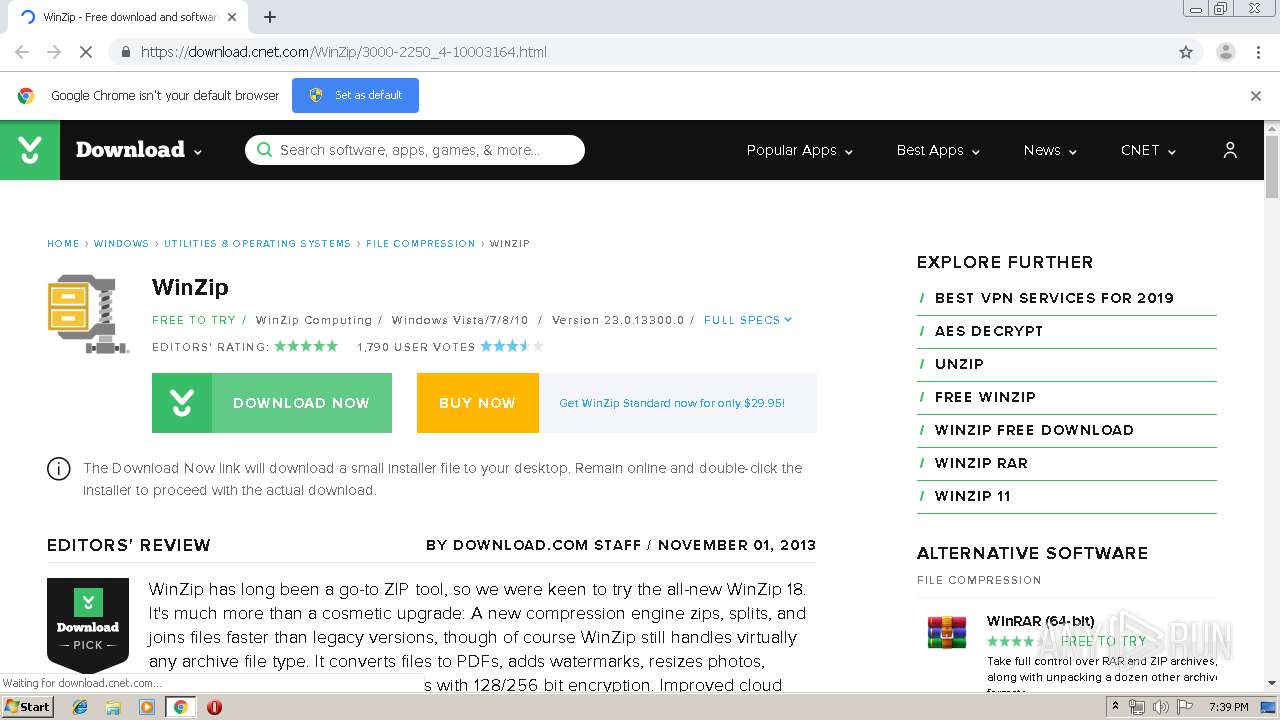Open Utilities & Operating Systems breadcrumb
Screen dimensions: 1280x720
click(257, 244)
